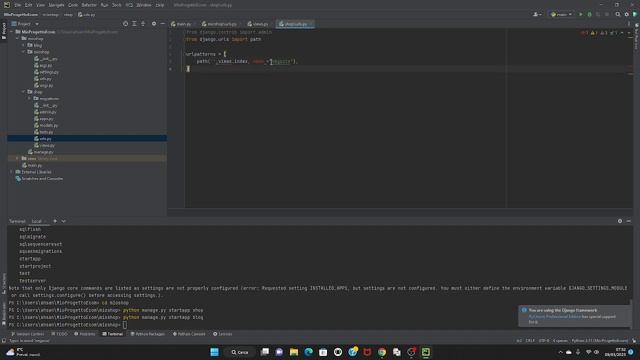Viewport: 640px width, 360px height.
Task: Open terminal panel settings gear
Action: coord(620,221)
